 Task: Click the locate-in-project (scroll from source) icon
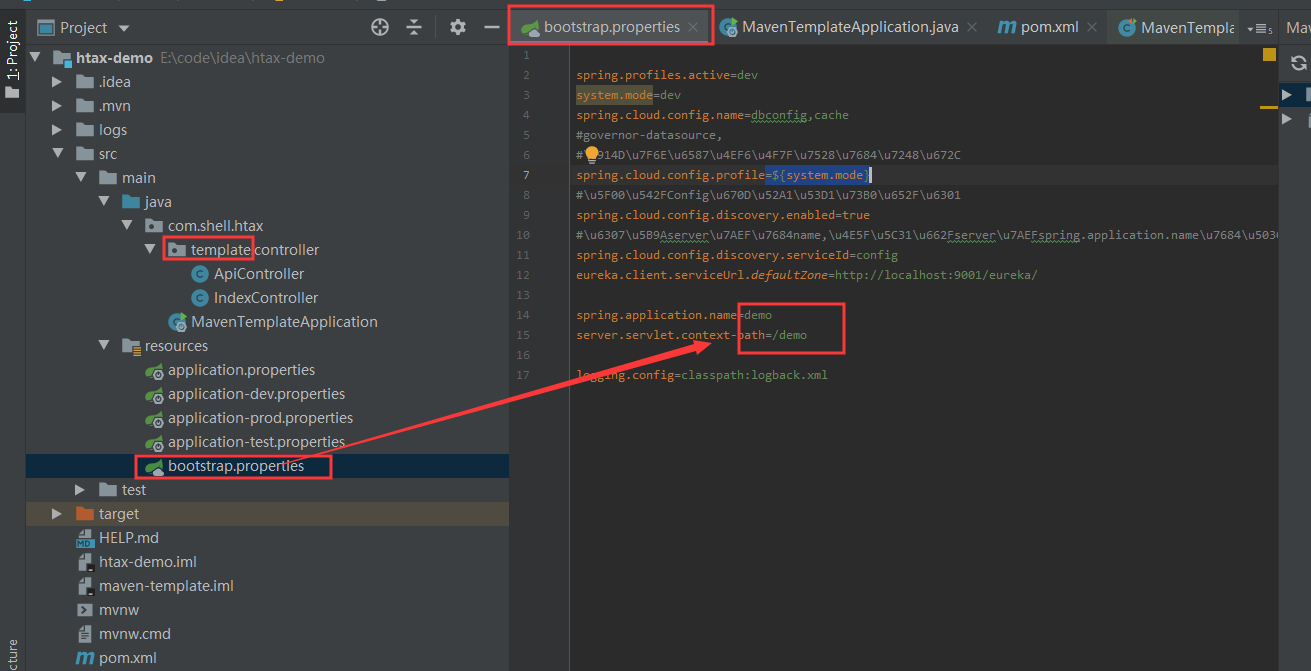[x=380, y=28]
